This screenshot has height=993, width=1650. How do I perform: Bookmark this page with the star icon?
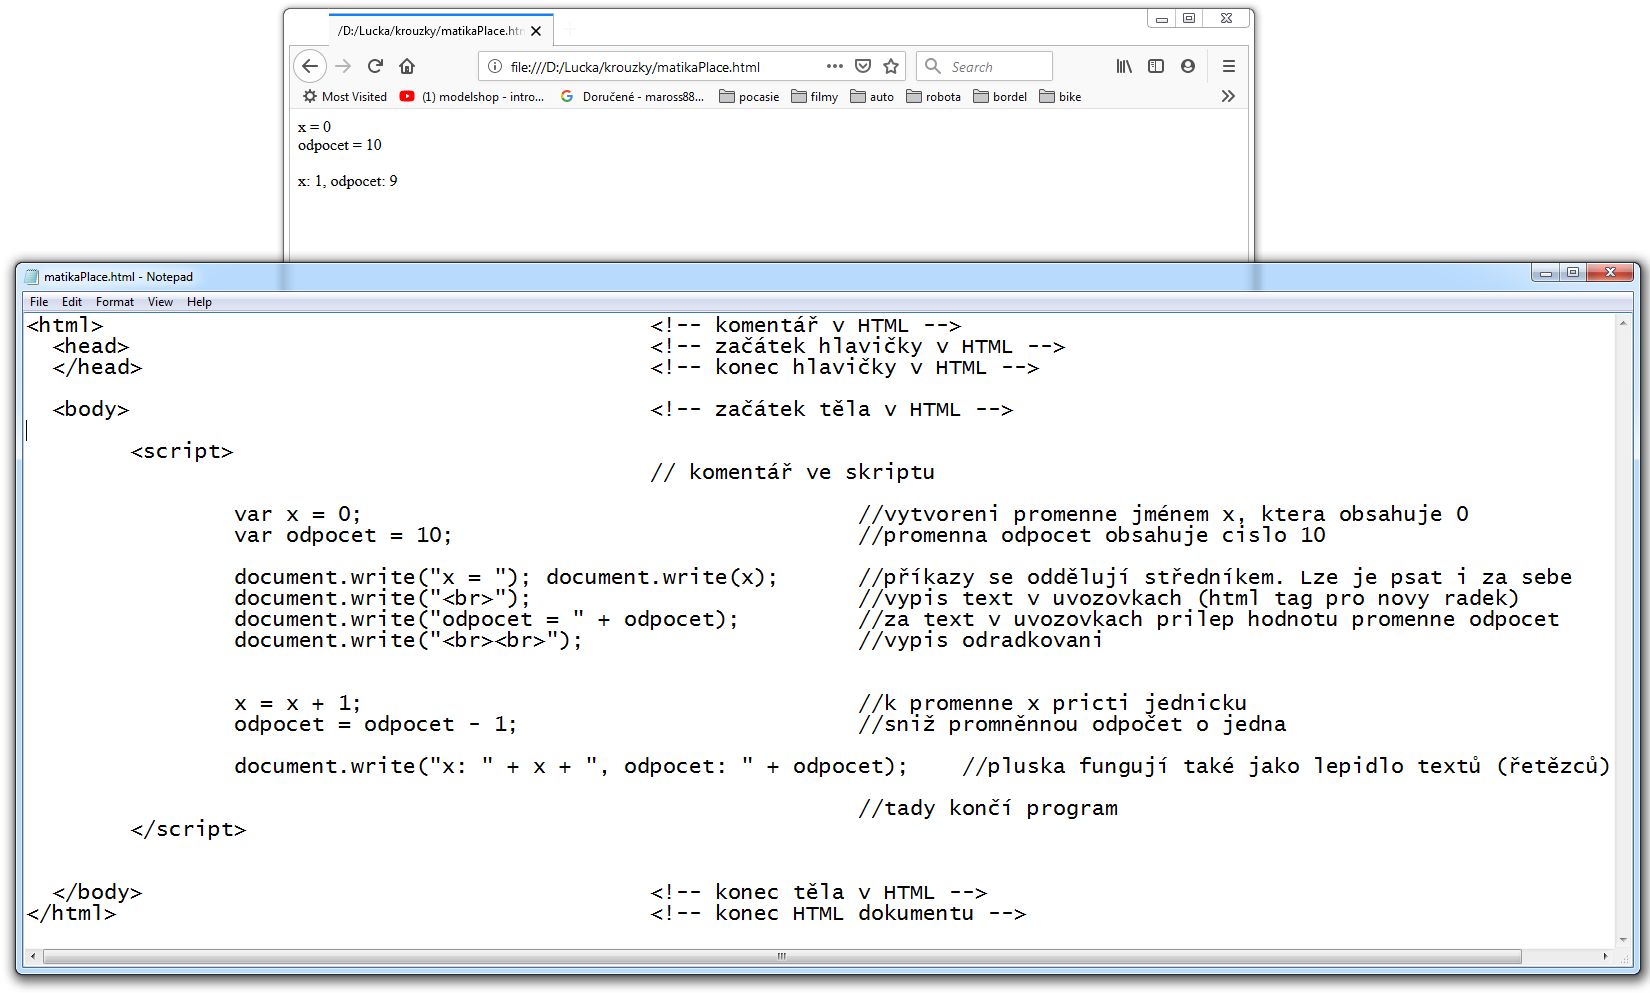tap(891, 66)
